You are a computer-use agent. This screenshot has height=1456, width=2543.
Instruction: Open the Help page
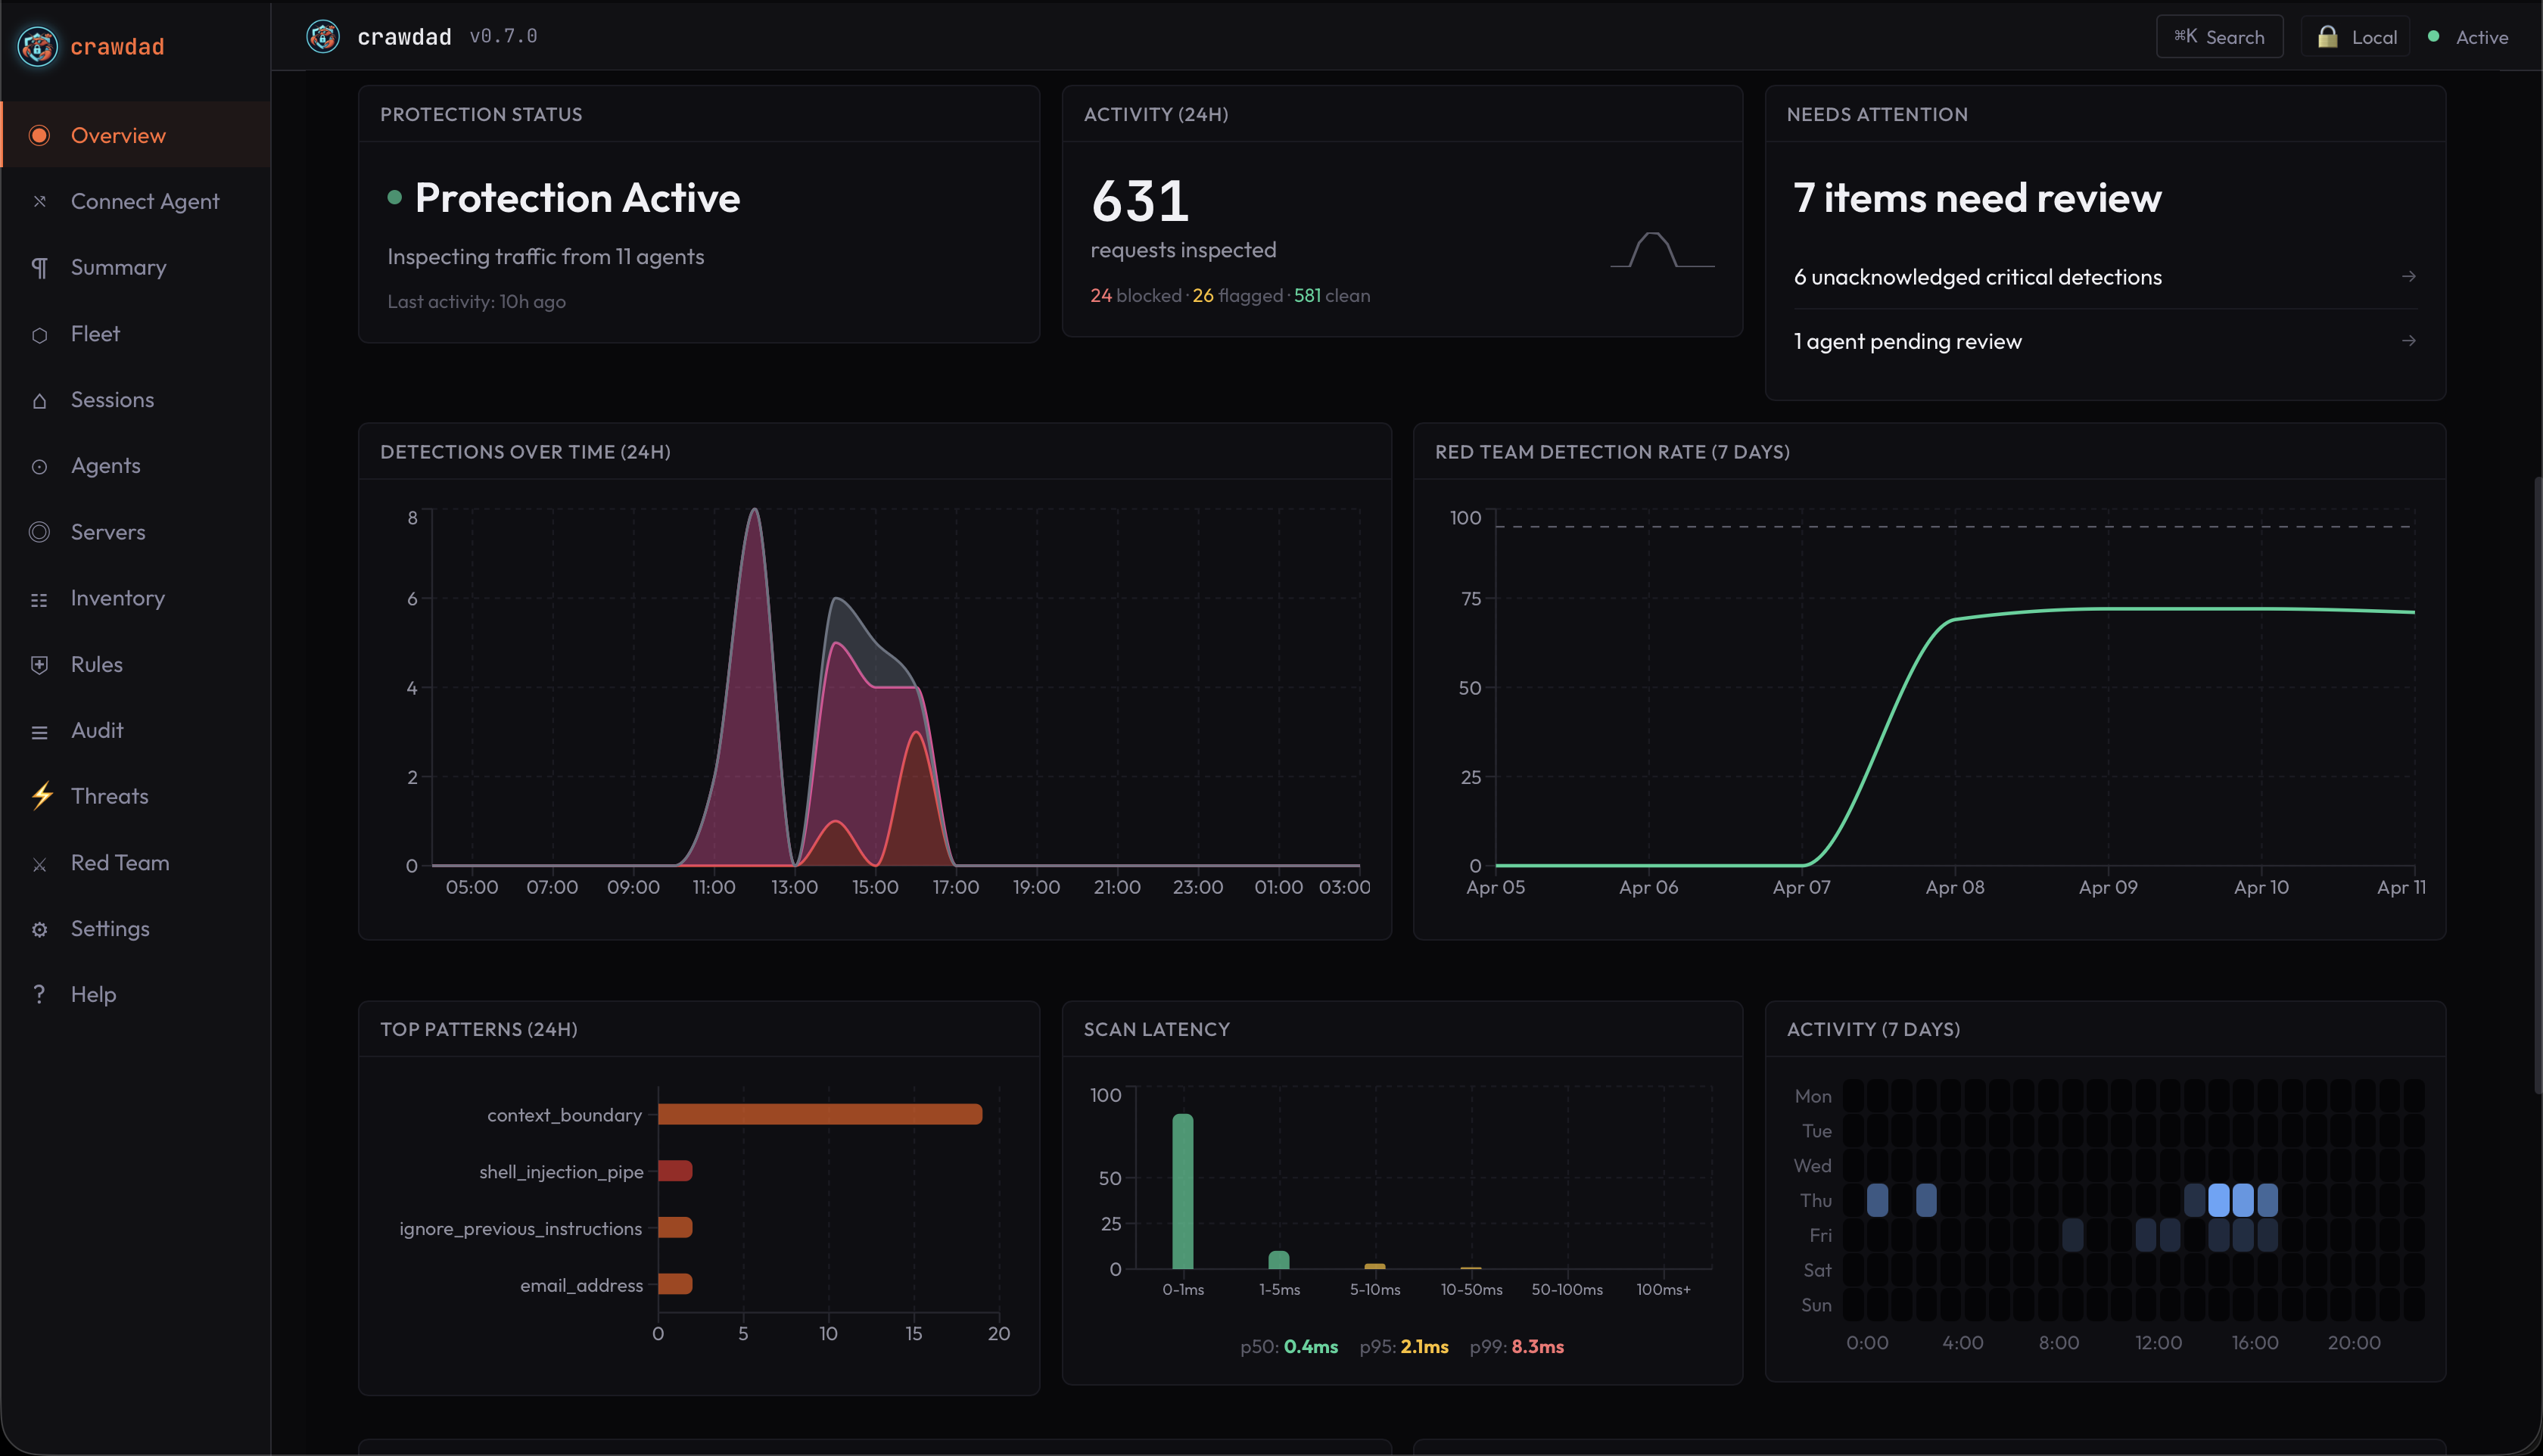[x=135, y=995]
